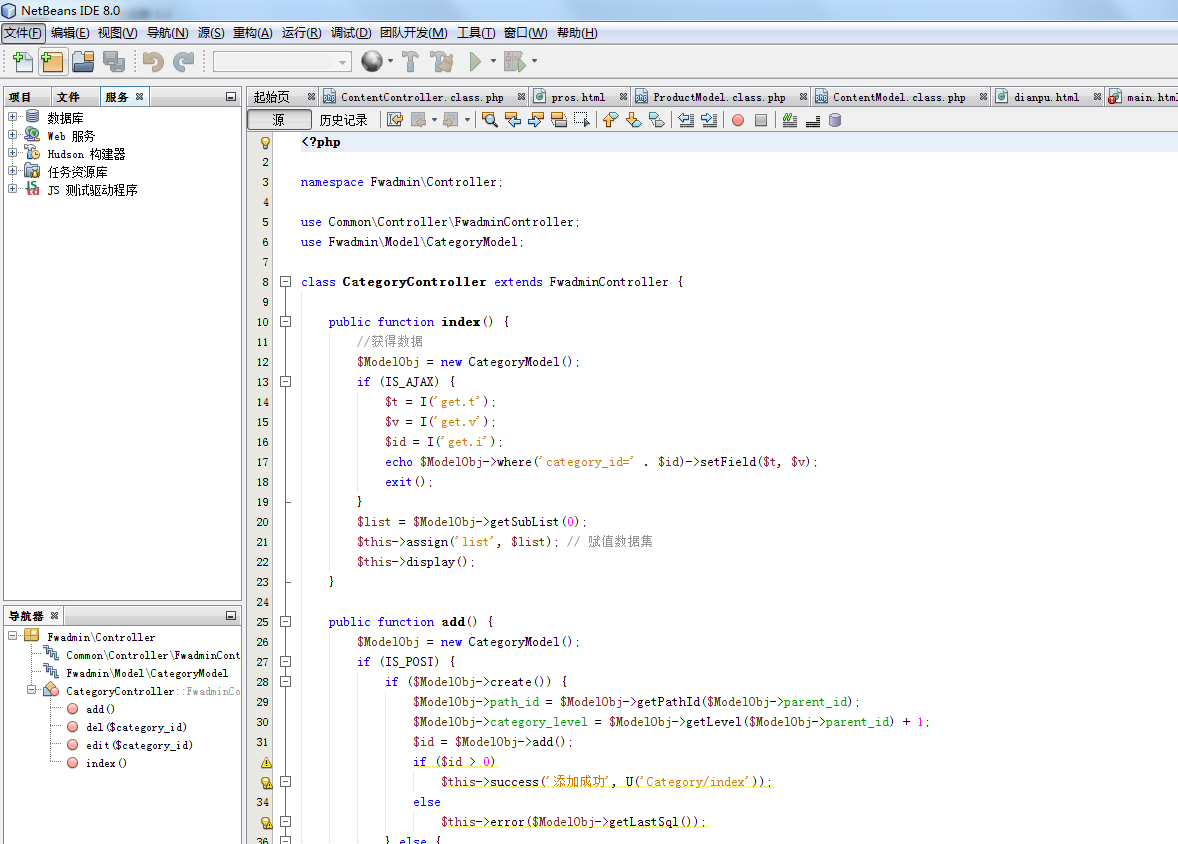
Task: Click the warning icon beside line 33
Action: 266,781
